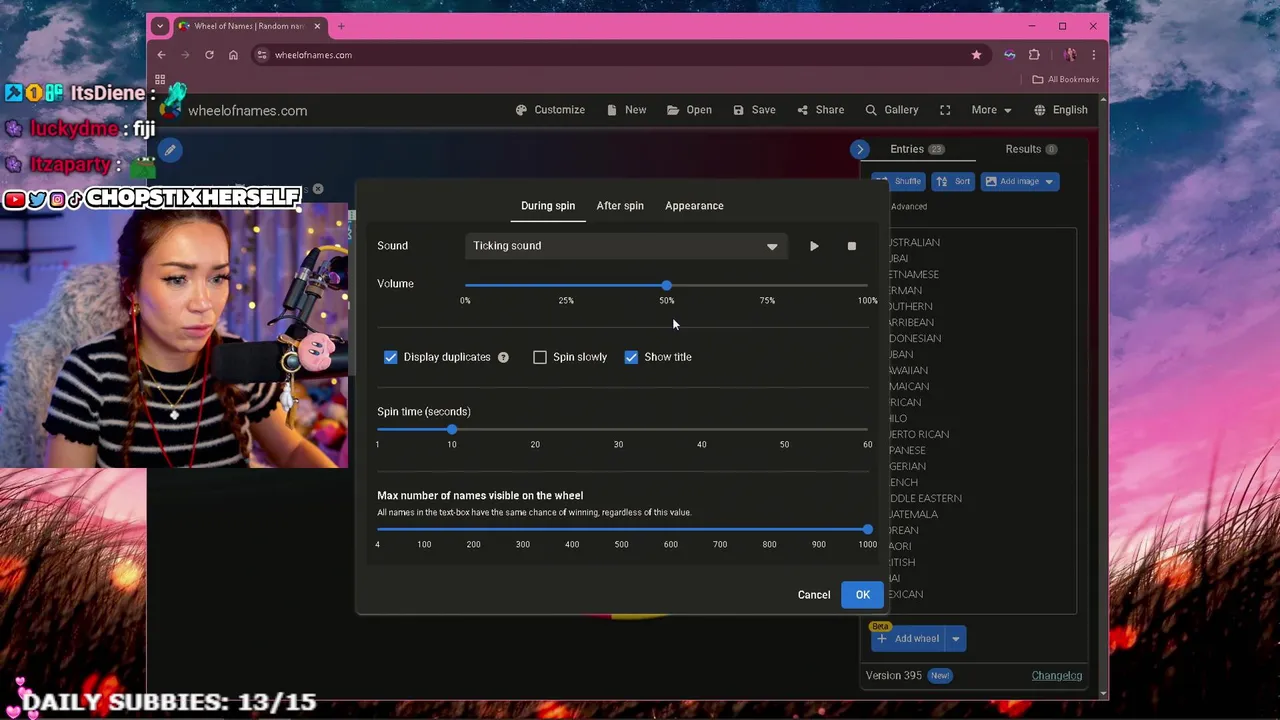
Task: Open the English language selector
Action: click(1061, 110)
